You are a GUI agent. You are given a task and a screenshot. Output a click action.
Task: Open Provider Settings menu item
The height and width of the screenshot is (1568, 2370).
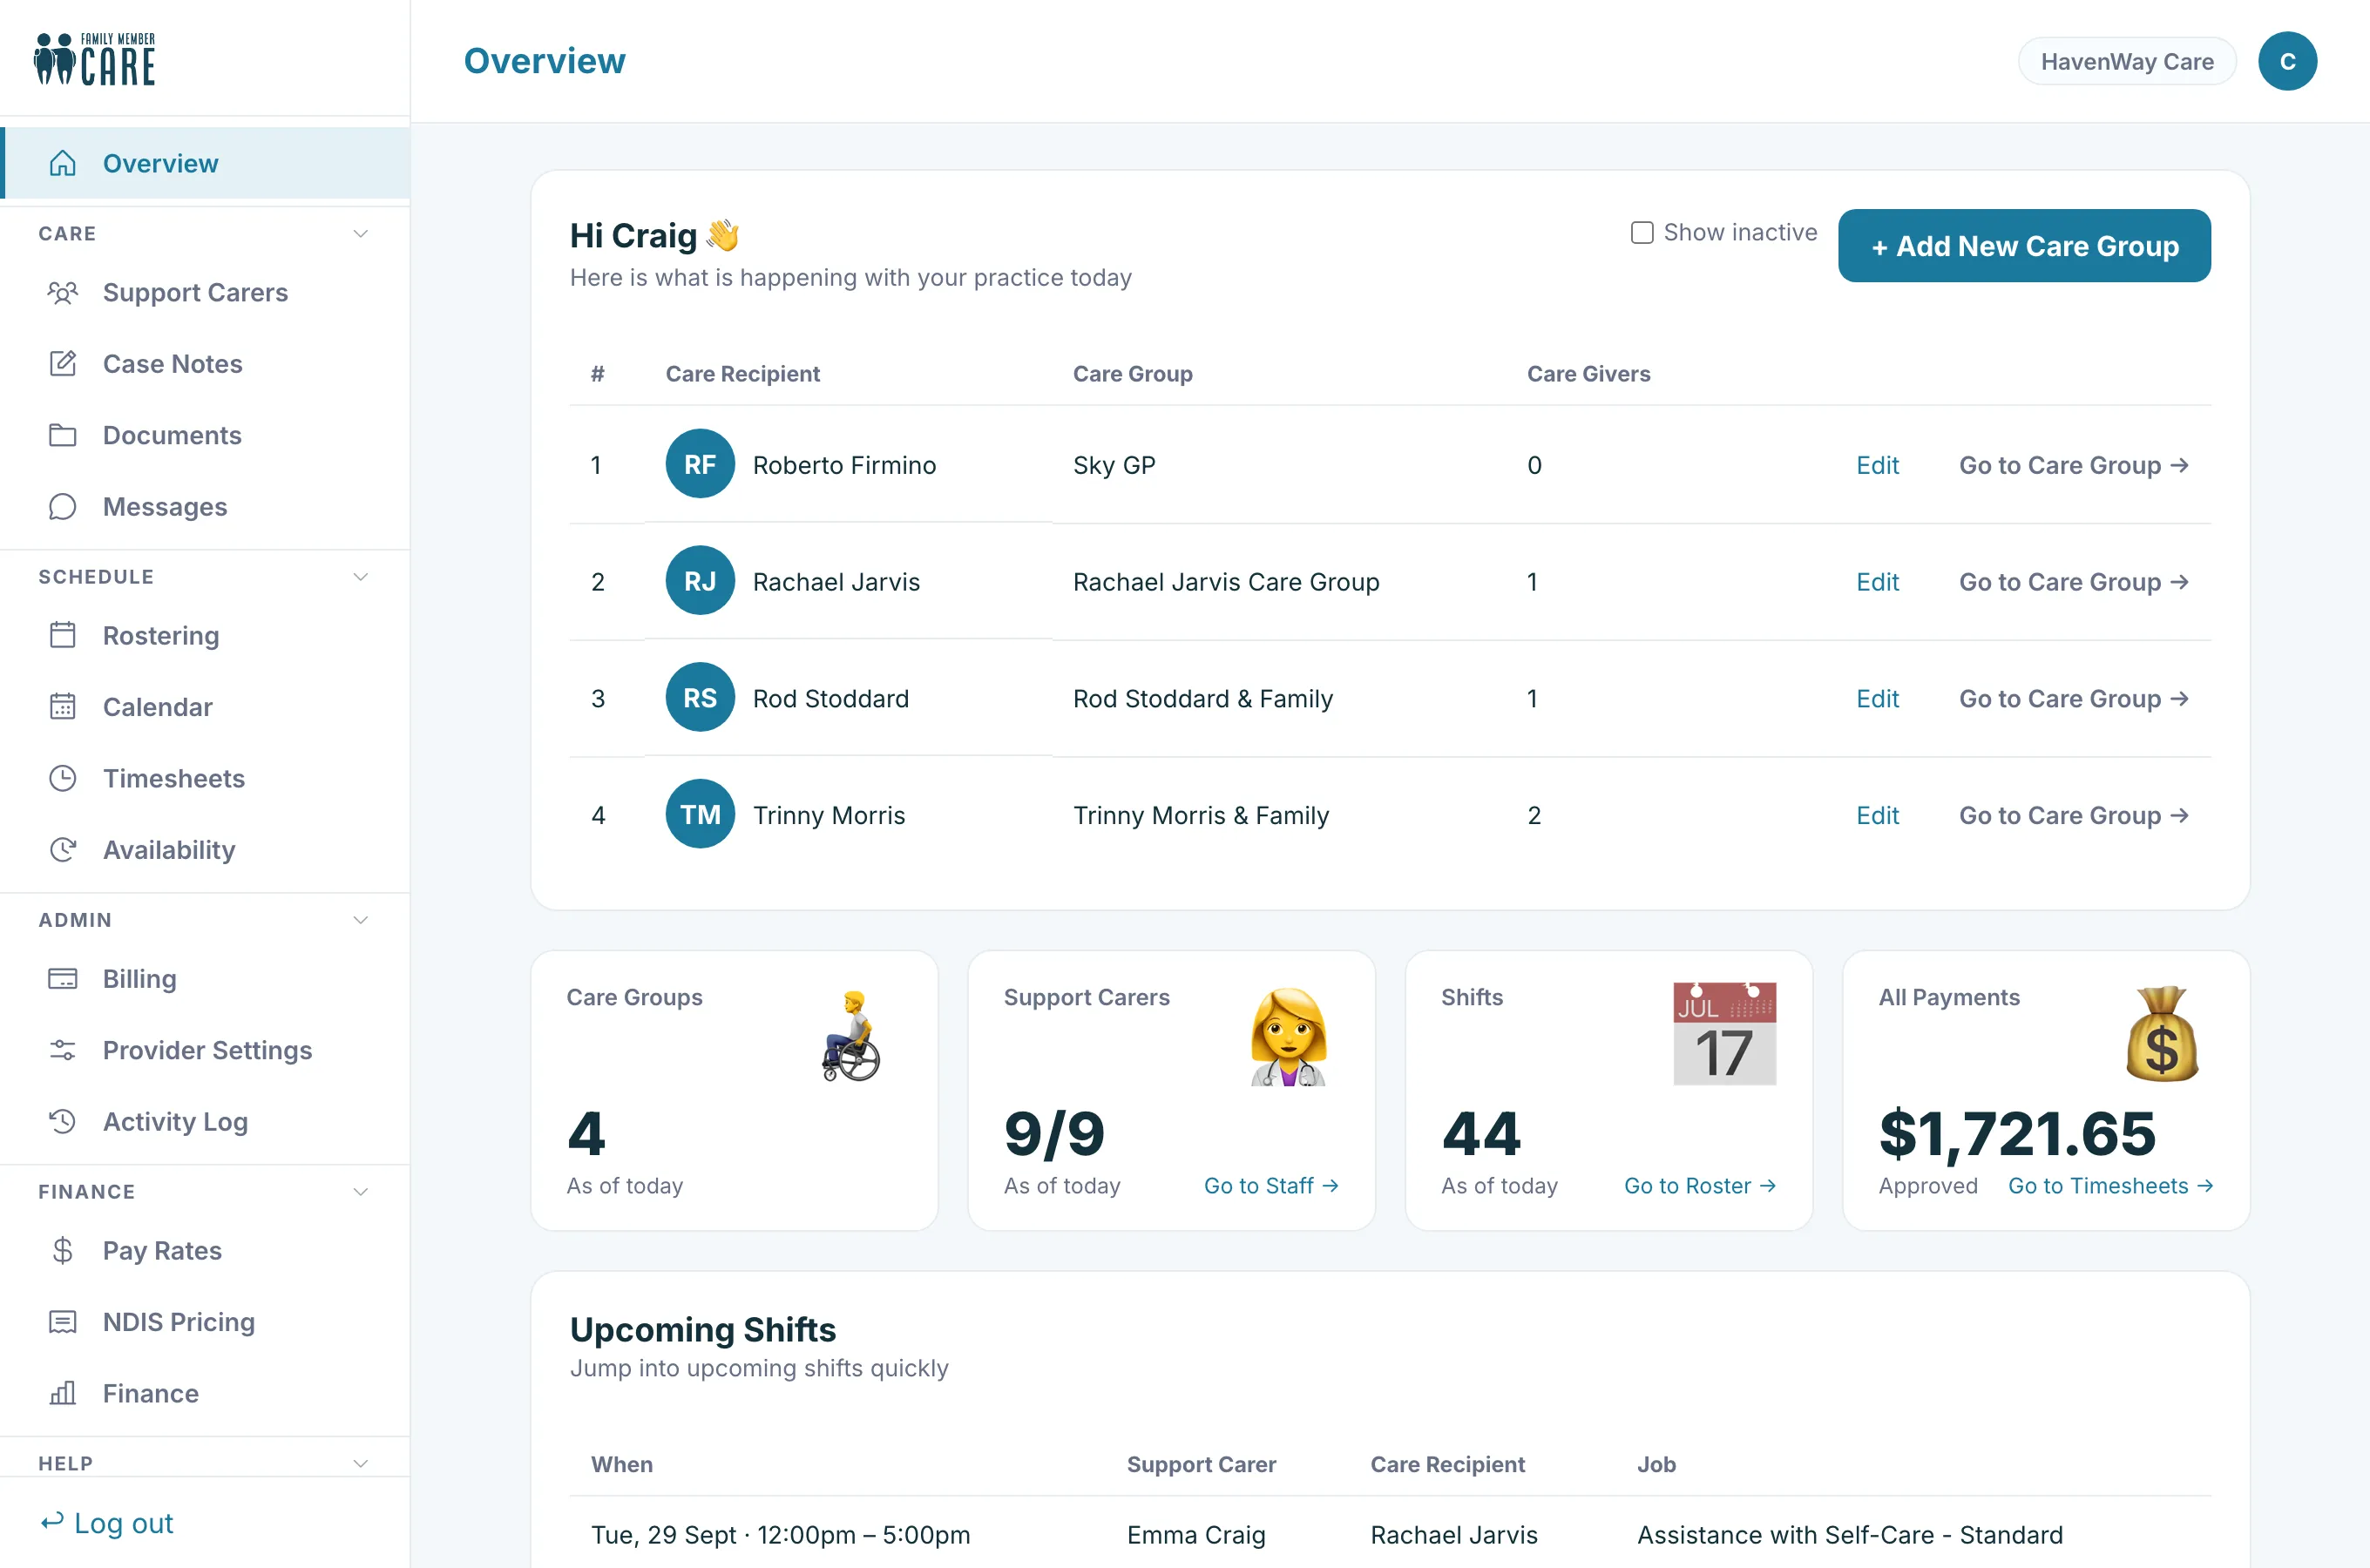click(x=205, y=1050)
